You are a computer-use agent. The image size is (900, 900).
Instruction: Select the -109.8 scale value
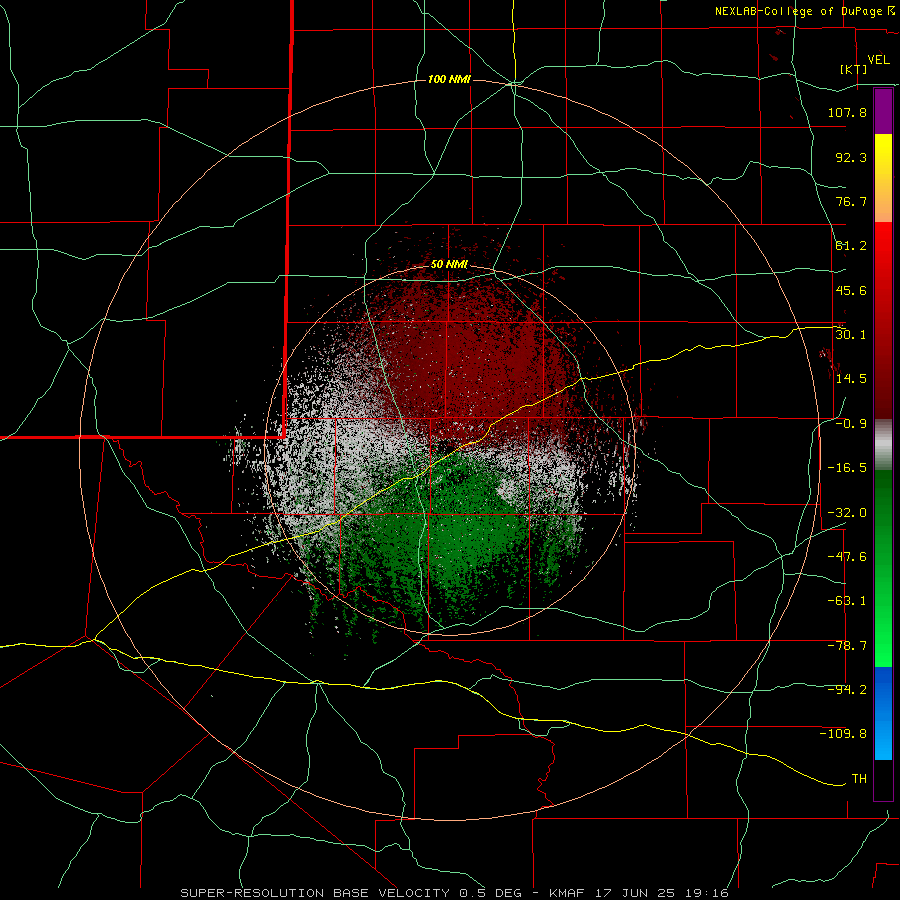(843, 734)
